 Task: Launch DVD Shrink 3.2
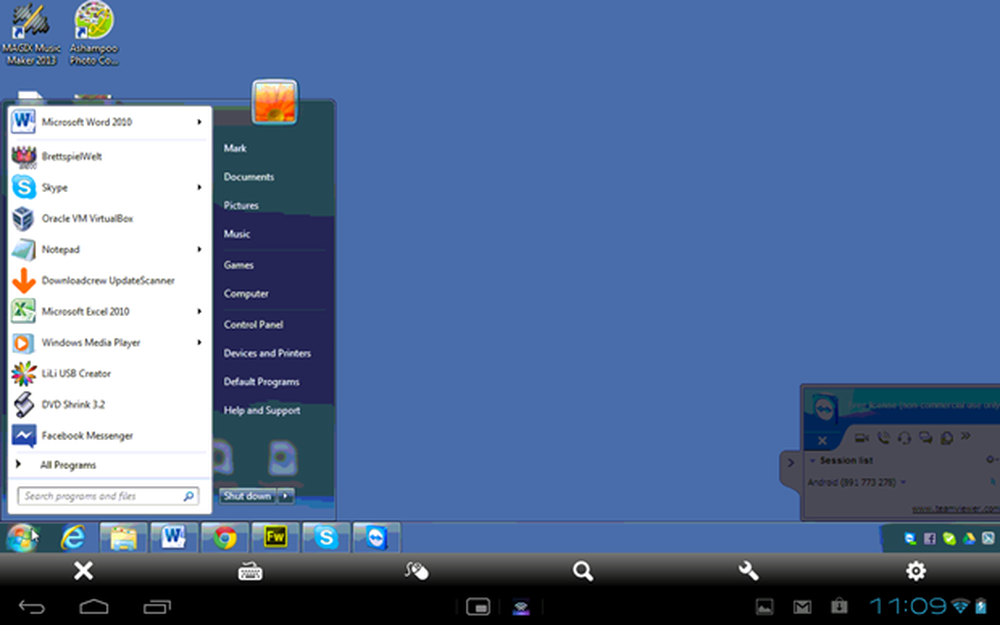pos(108,404)
